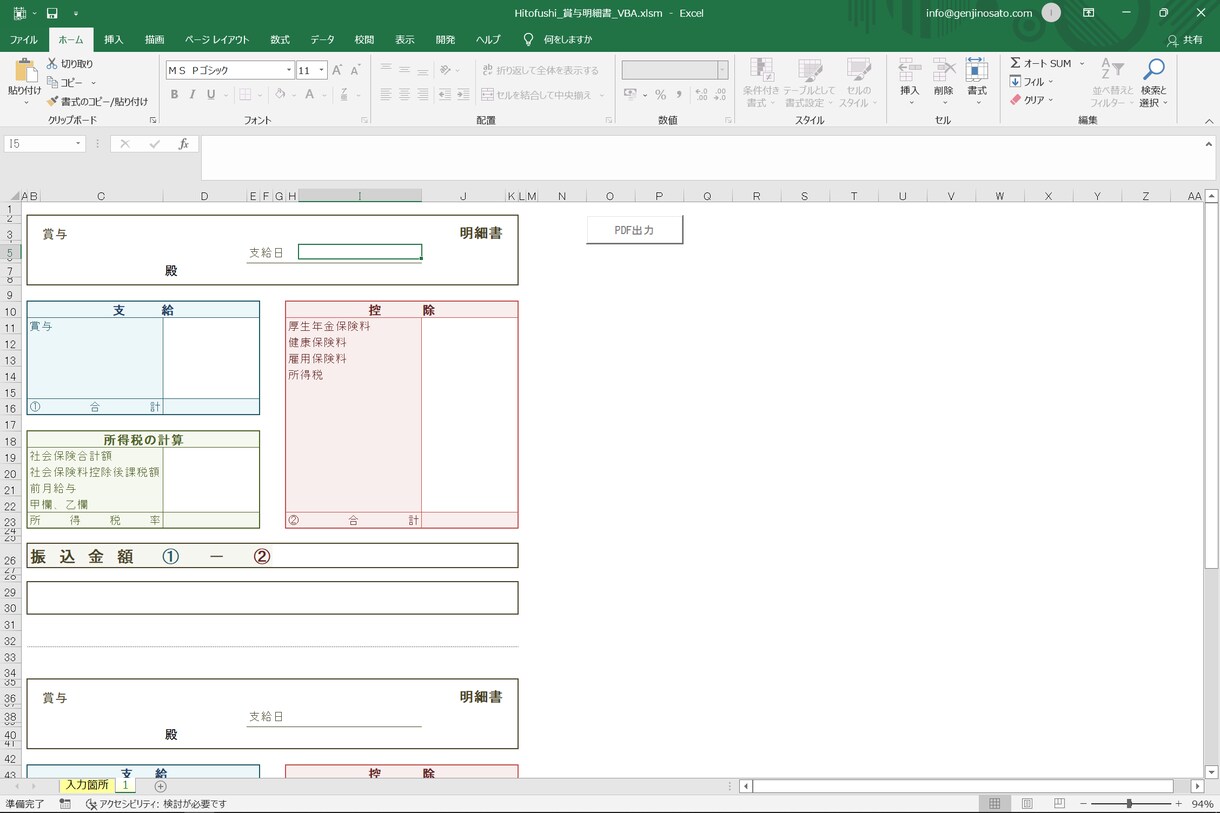Increase font size with the large A icon
Viewport: 1220px width, 813px height.
pyautogui.click(x=337, y=70)
